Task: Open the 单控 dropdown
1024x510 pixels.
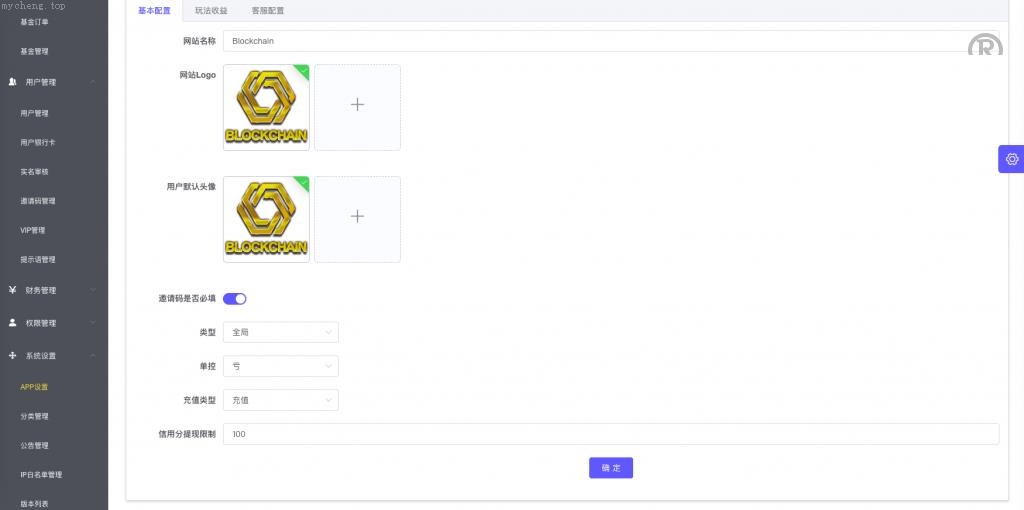Action: point(280,366)
